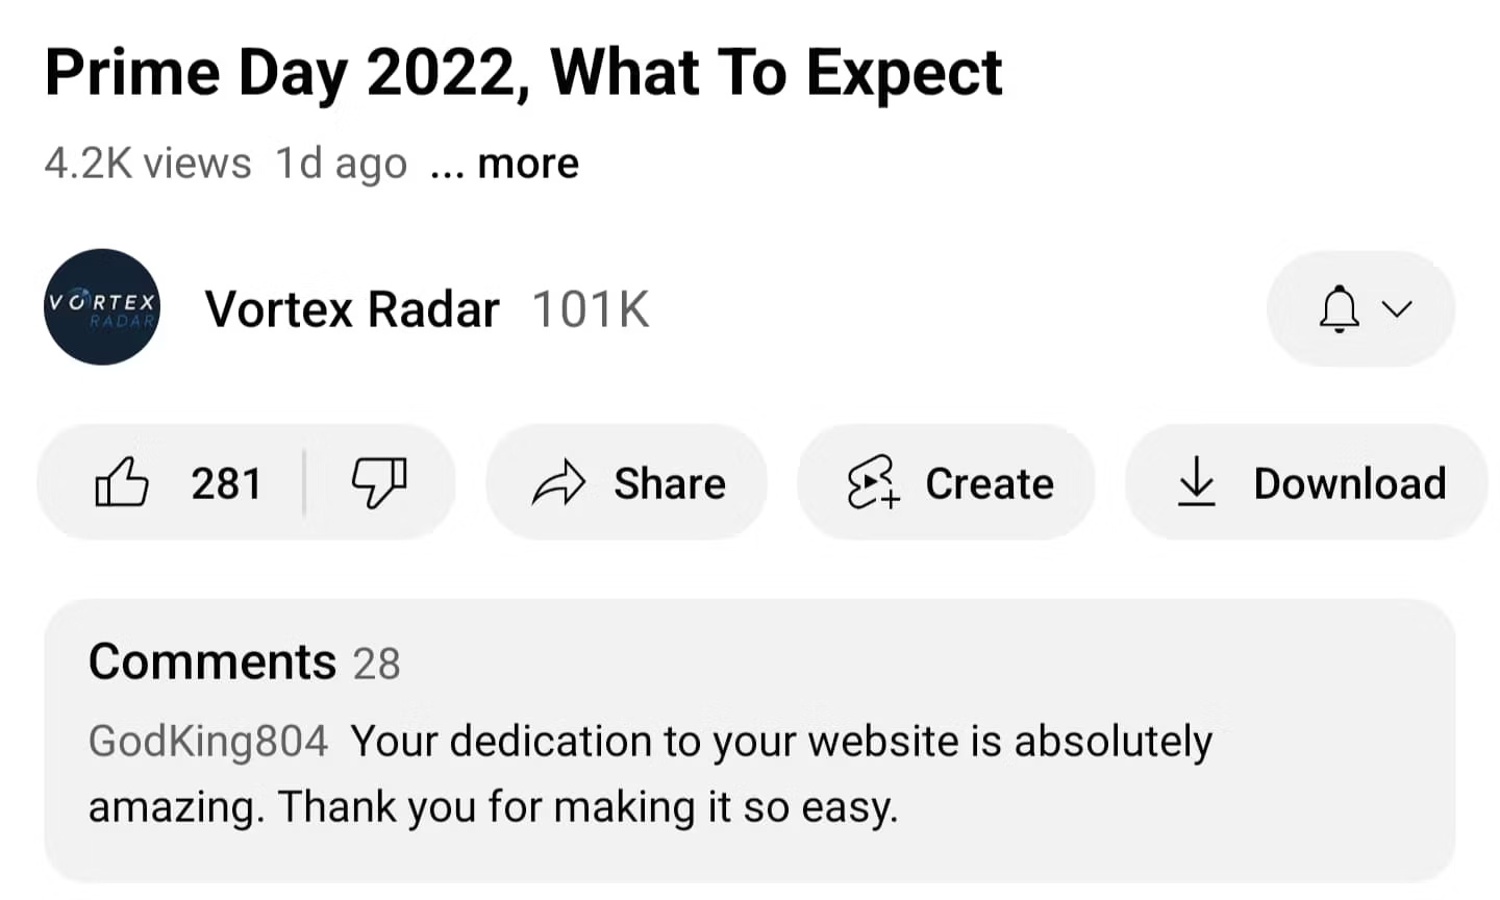Click the 101K subscriber count
1500x900 pixels.
tap(590, 309)
